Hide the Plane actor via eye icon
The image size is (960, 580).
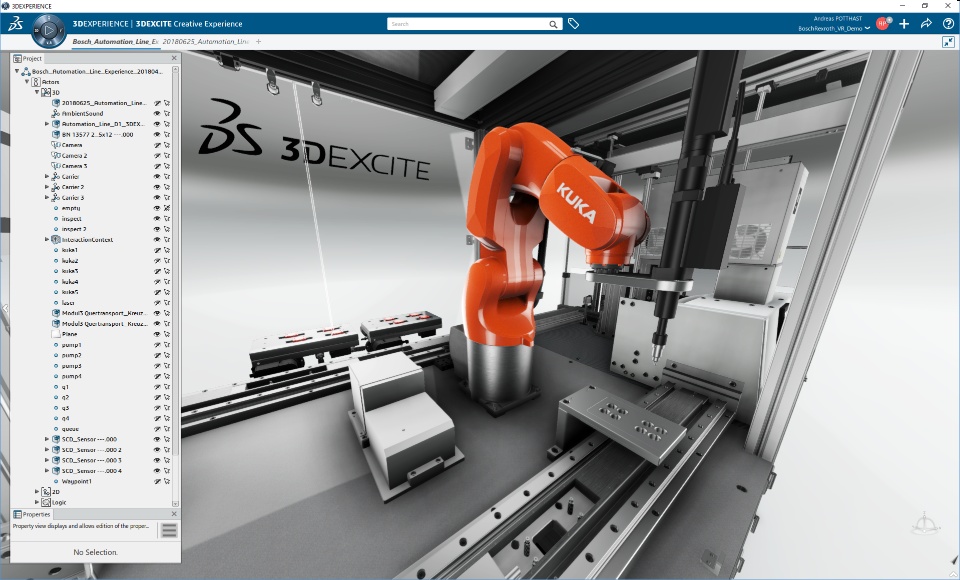[157, 334]
